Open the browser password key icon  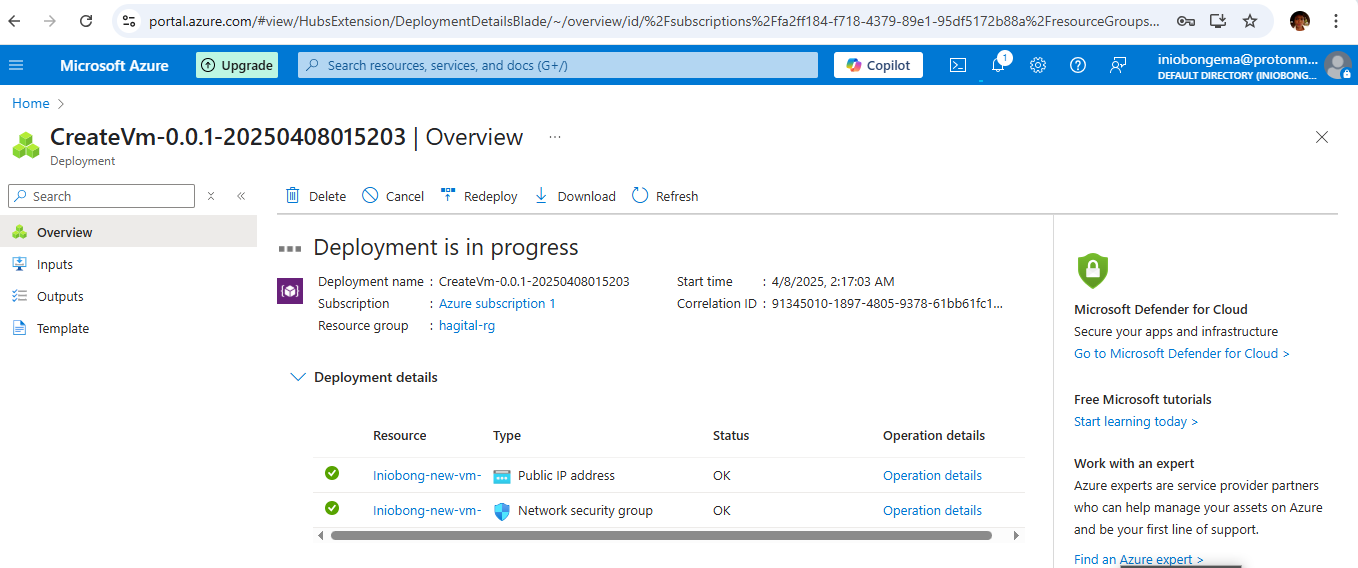(x=1185, y=20)
